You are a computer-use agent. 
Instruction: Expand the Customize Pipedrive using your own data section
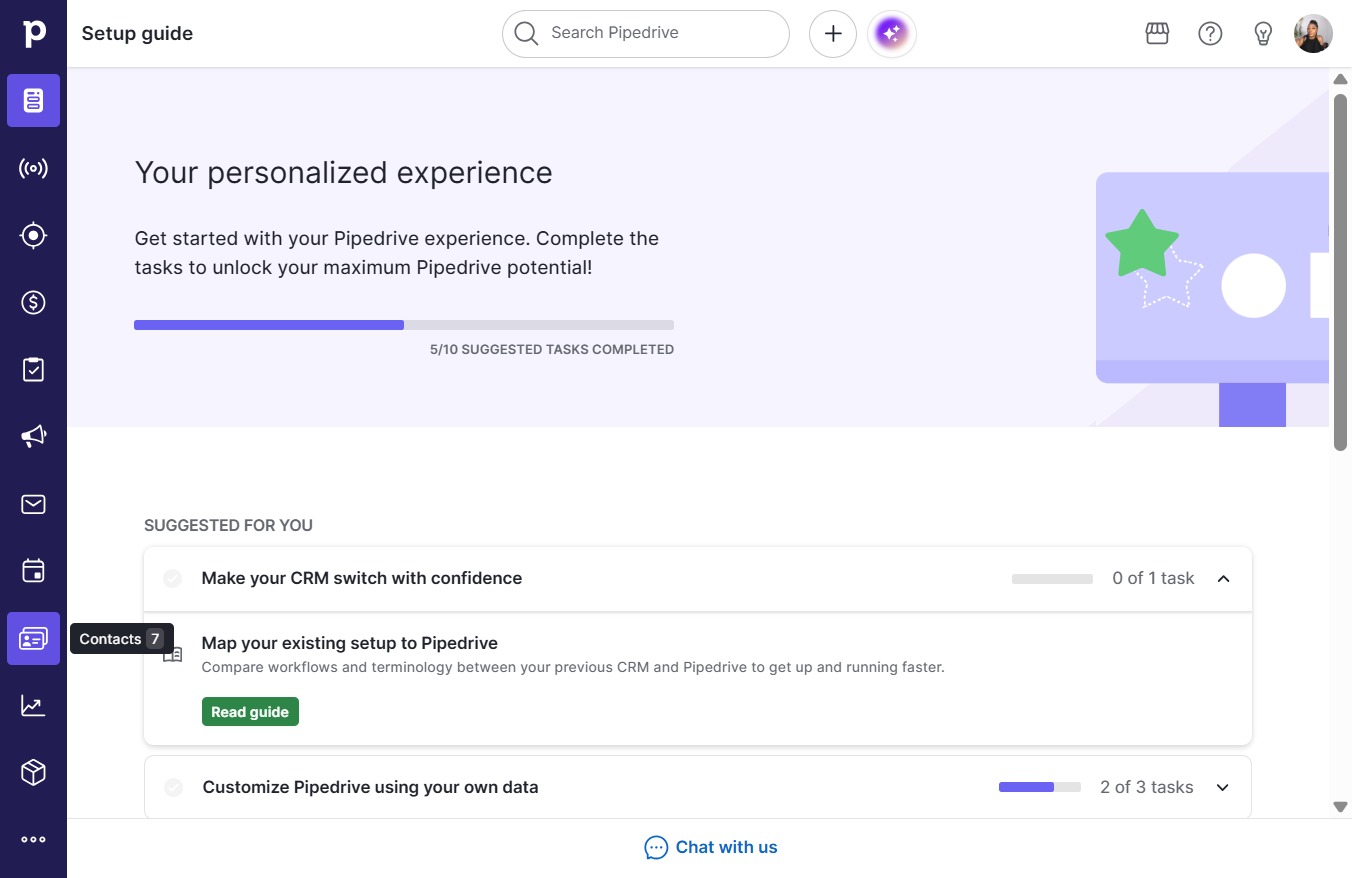point(1222,787)
